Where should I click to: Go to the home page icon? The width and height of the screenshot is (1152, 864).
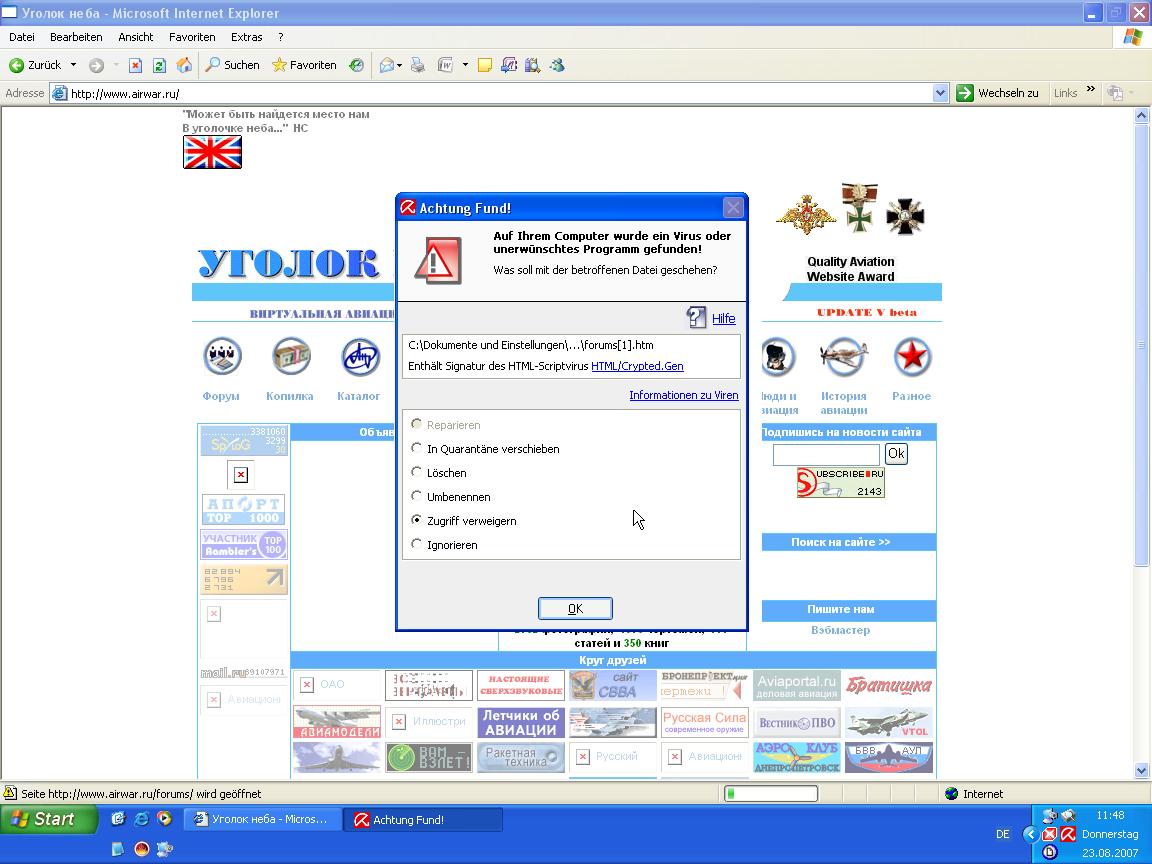tap(184, 65)
